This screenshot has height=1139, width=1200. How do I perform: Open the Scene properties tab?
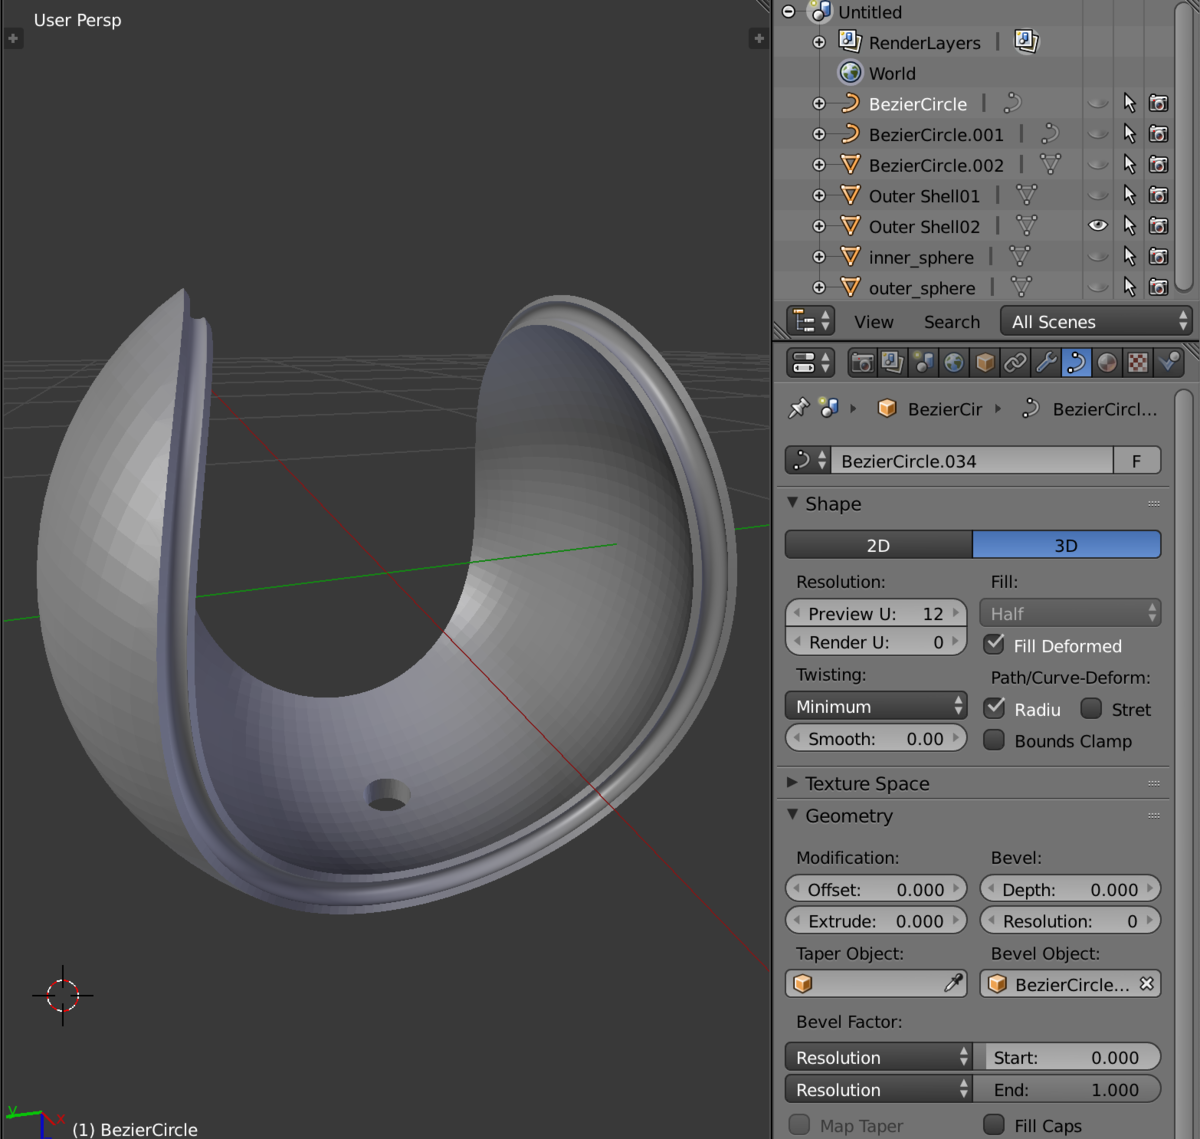click(923, 362)
